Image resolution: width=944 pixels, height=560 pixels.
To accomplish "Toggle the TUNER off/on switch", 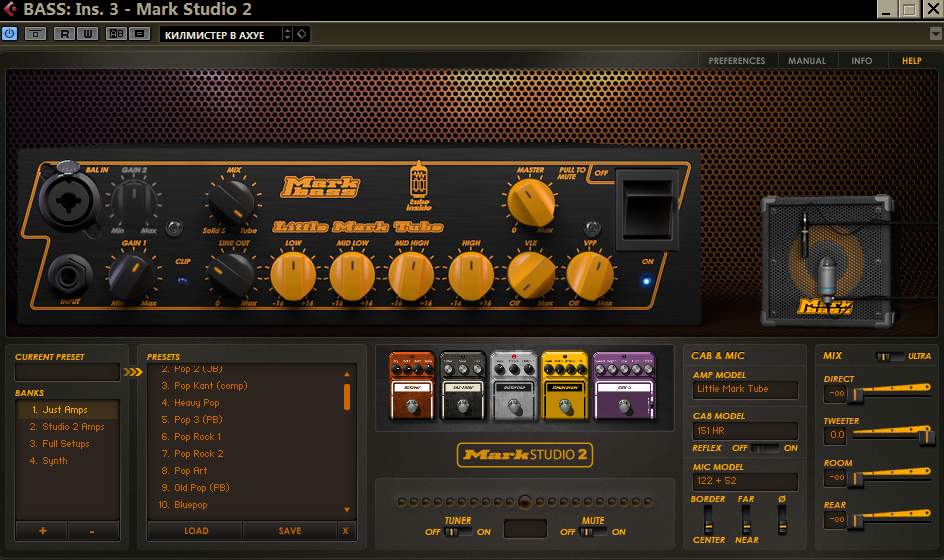I will pyautogui.click(x=458, y=532).
